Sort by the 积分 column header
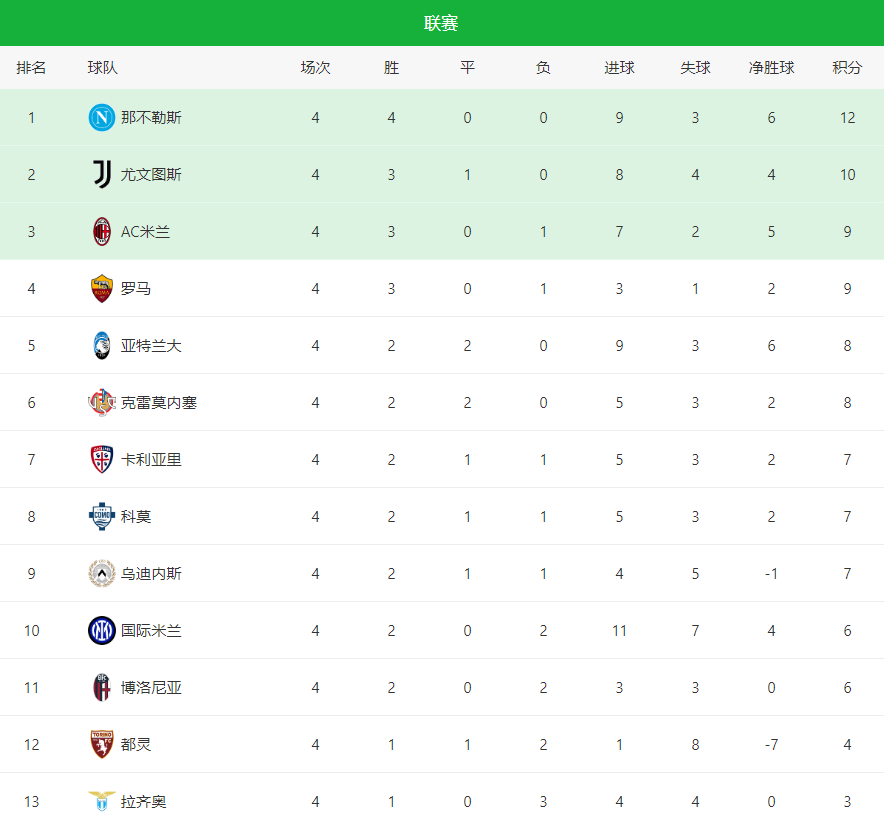The width and height of the screenshot is (884, 826). (847, 68)
